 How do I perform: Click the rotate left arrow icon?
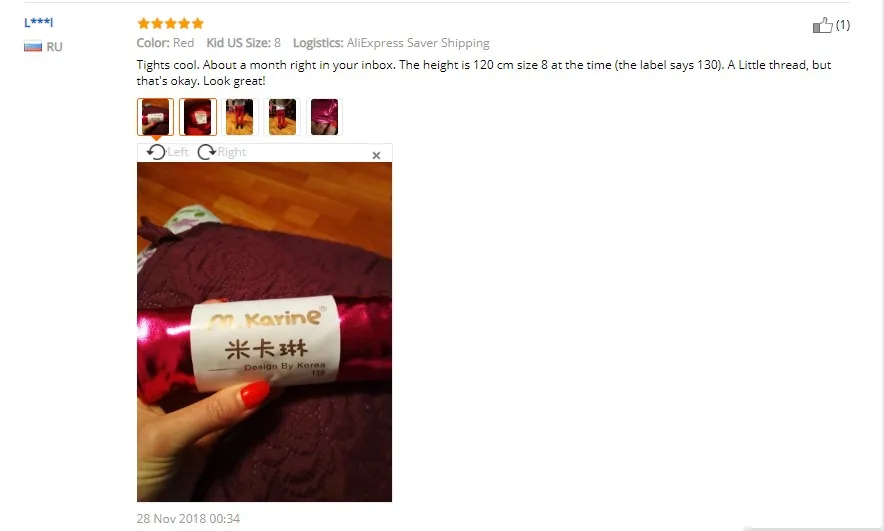click(x=156, y=152)
